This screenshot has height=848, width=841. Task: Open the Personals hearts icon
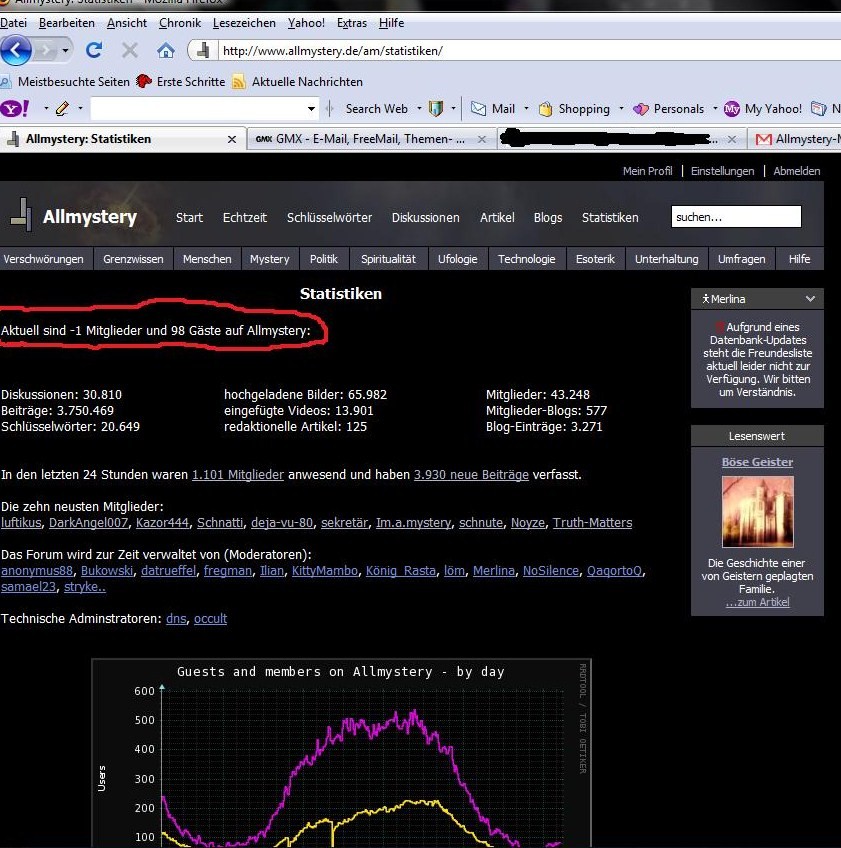tap(641, 109)
